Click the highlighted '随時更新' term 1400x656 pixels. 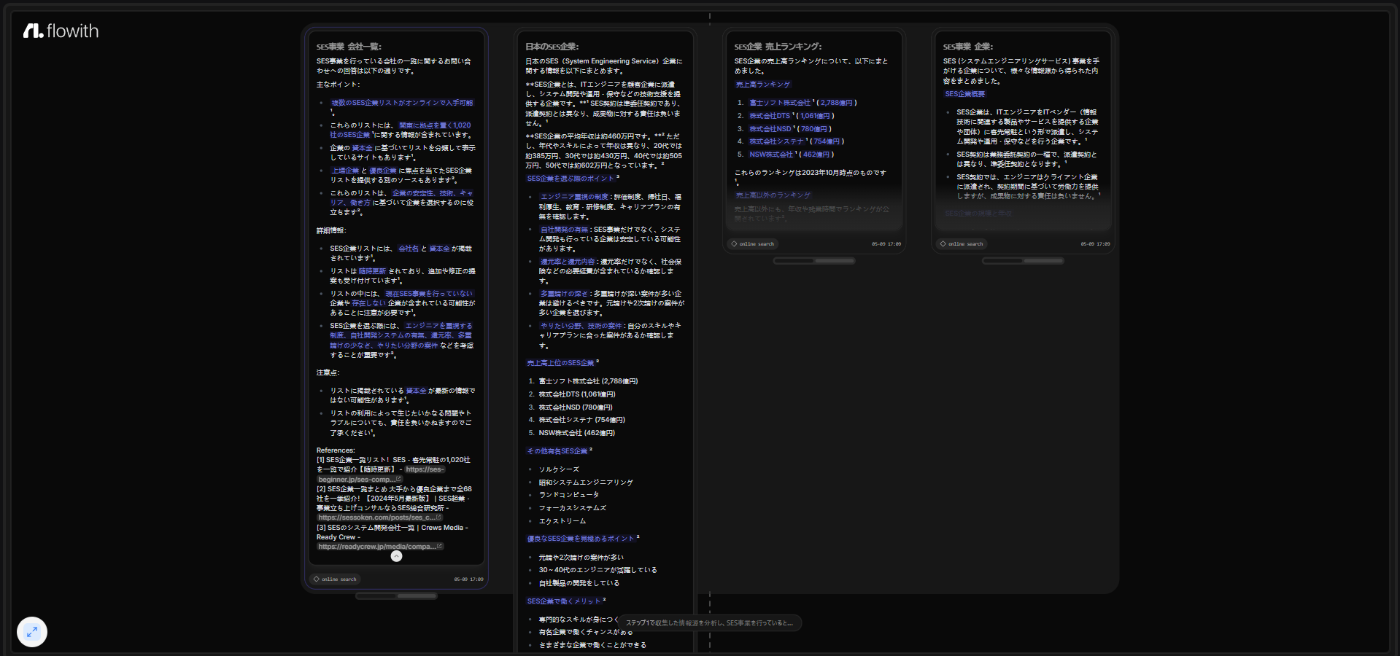(372, 270)
